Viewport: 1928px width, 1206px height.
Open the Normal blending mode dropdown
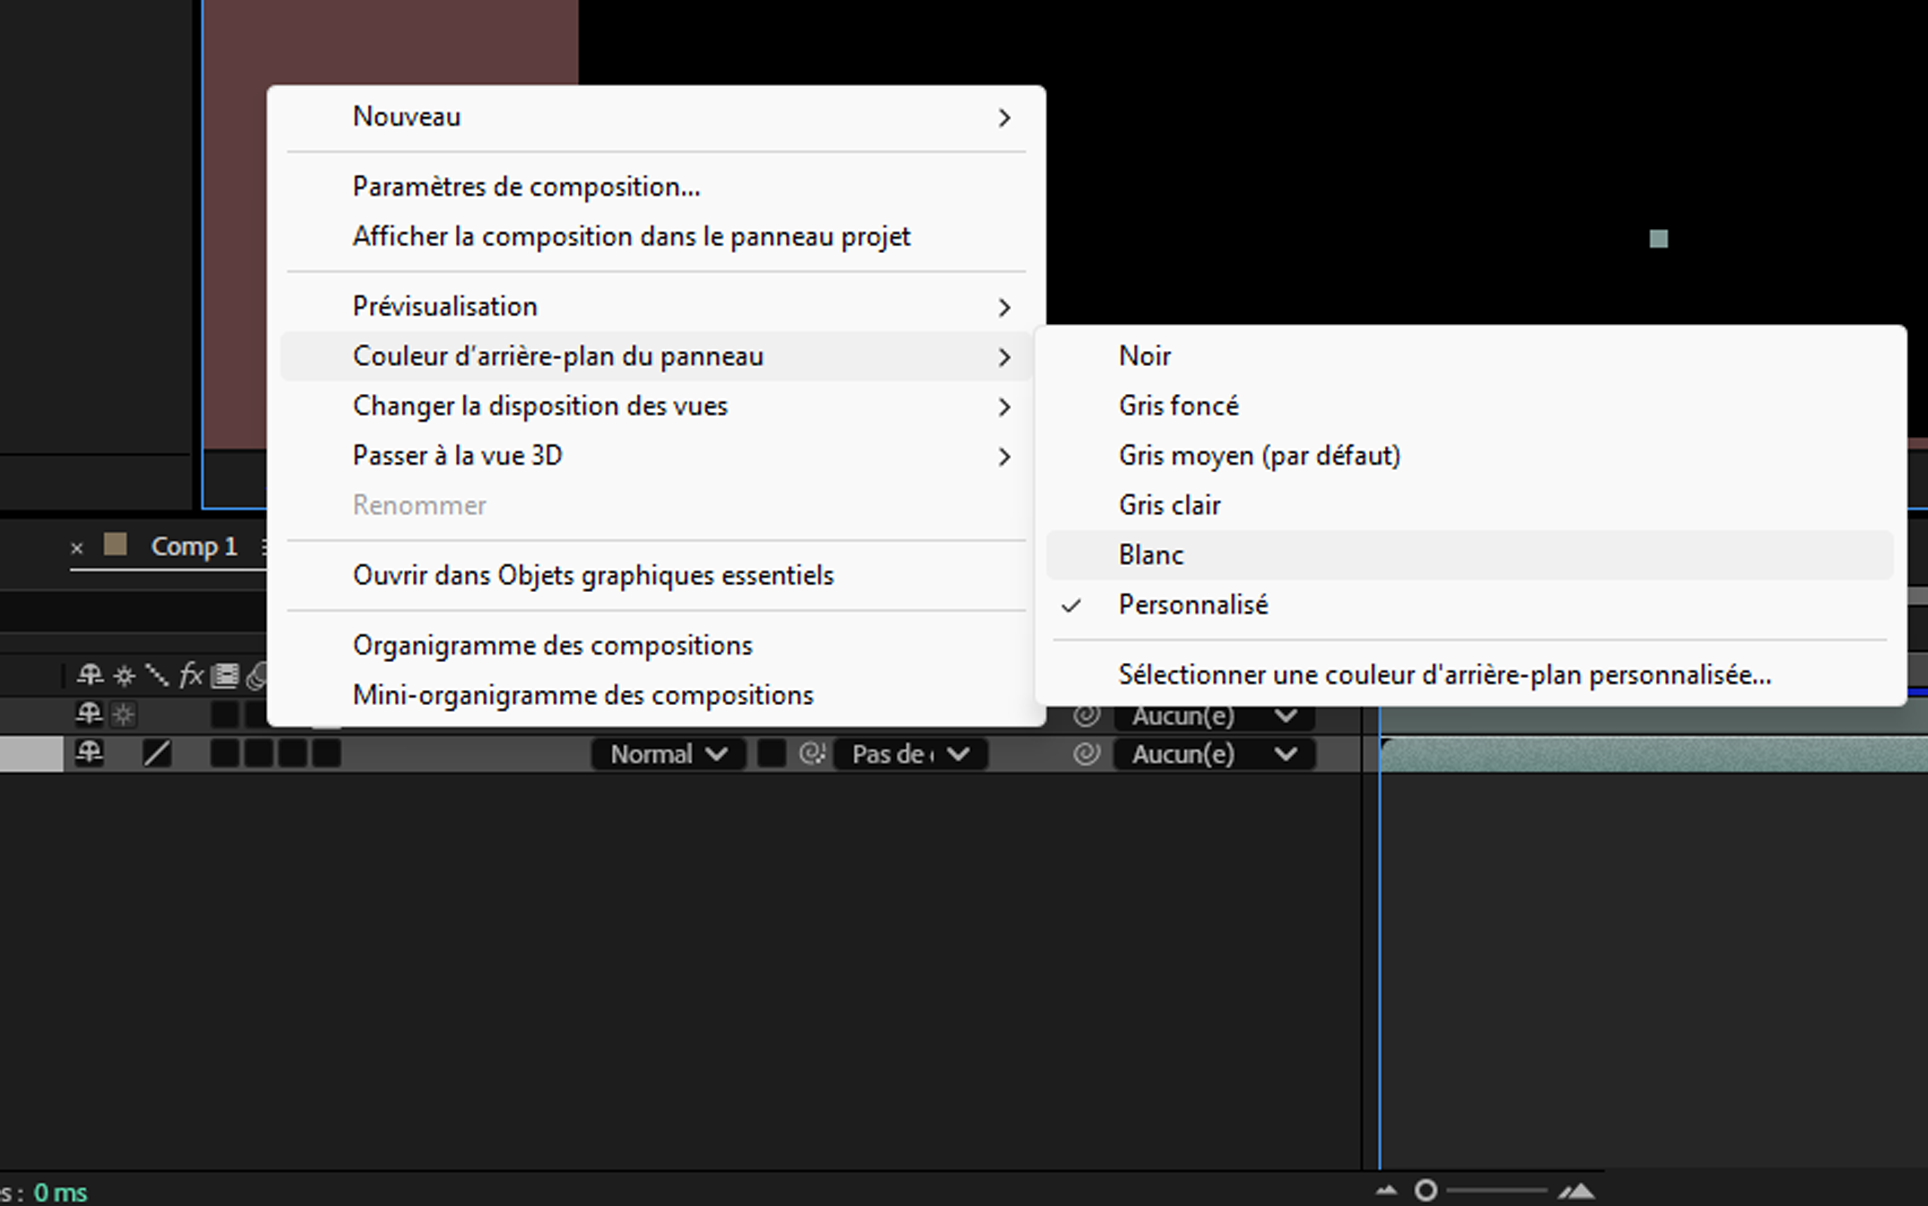click(x=668, y=754)
